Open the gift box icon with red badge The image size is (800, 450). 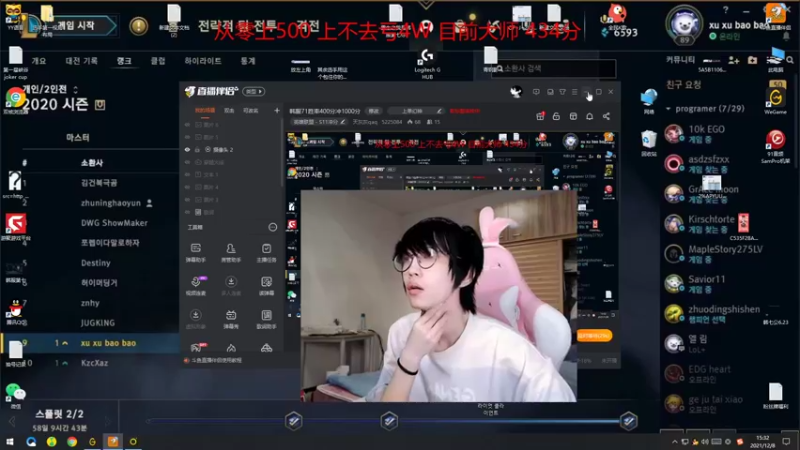[x=540, y=116]
